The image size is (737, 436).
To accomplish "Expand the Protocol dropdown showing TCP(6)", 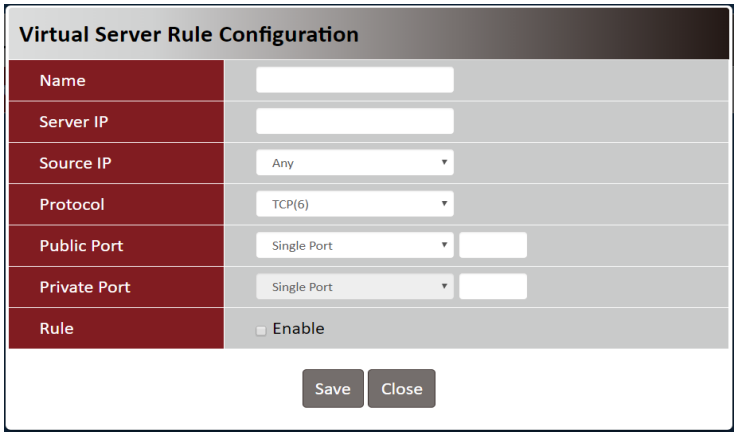I will [x=354, y=204].
